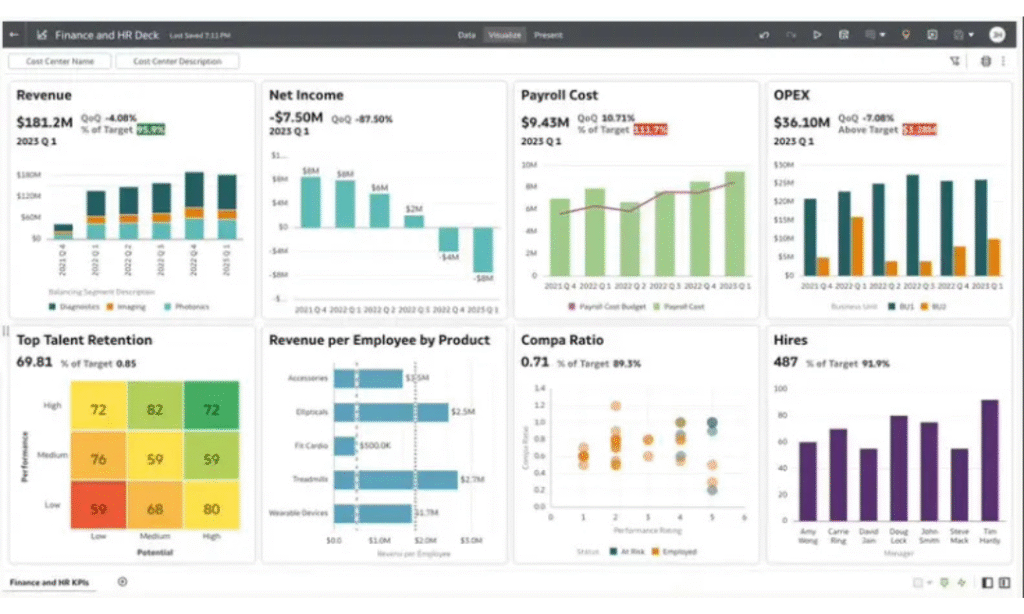This screenshot has width=1024, height=614.
Task: Click the red Low-Low cell showing 59
Action: (x=99, y=507)
